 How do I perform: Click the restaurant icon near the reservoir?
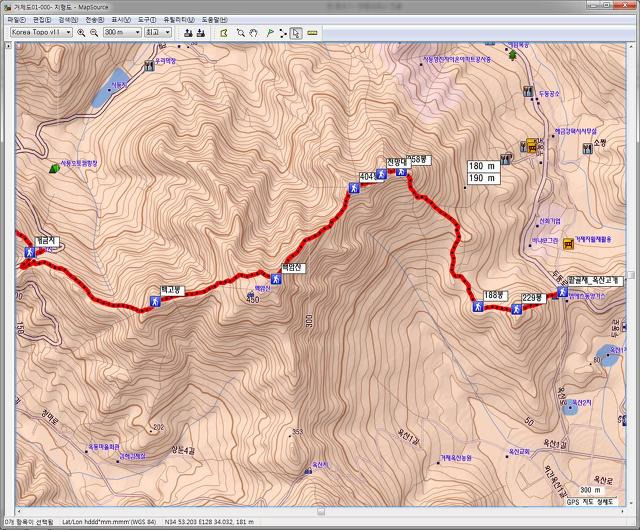149,65
